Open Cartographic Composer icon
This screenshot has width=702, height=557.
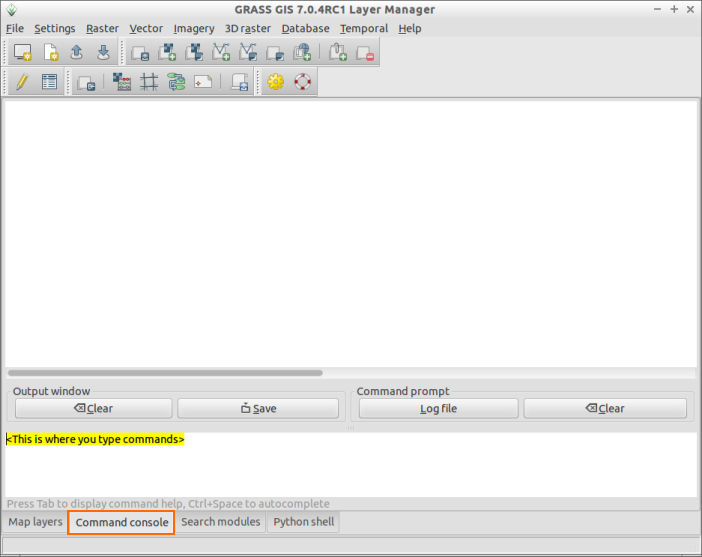(203, 82)
